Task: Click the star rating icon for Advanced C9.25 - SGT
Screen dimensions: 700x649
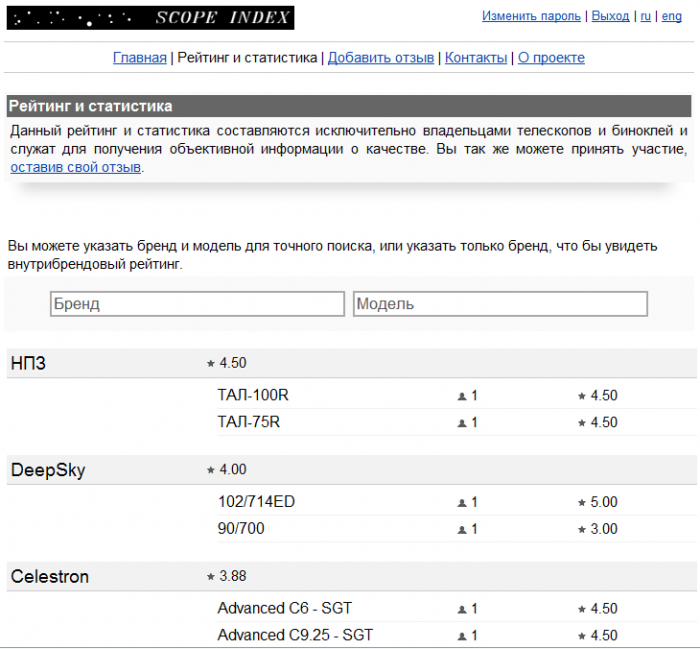Action: [x=582, y=636]
